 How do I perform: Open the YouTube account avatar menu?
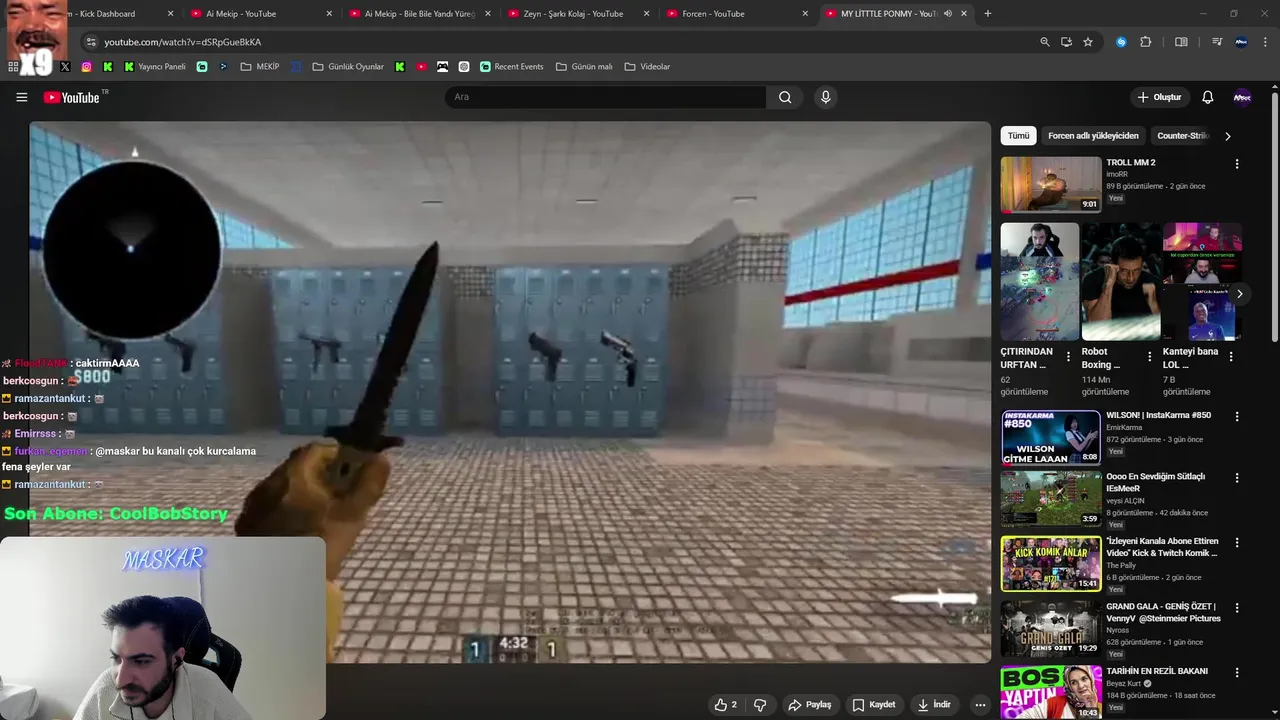pyautogui.click(x=1242, y=97)
